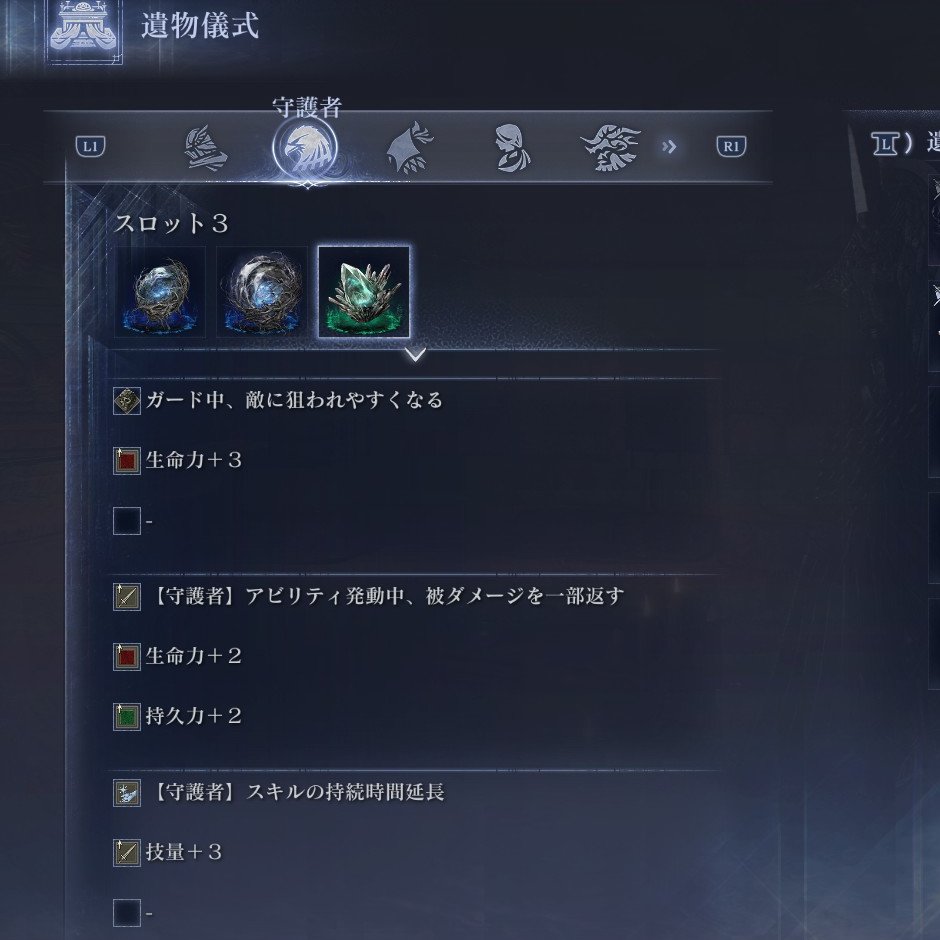Viewport: 940px width, 940px height.
Task: Click the guard effect icon beside ガード中
Action: click(x=127, y=400)
